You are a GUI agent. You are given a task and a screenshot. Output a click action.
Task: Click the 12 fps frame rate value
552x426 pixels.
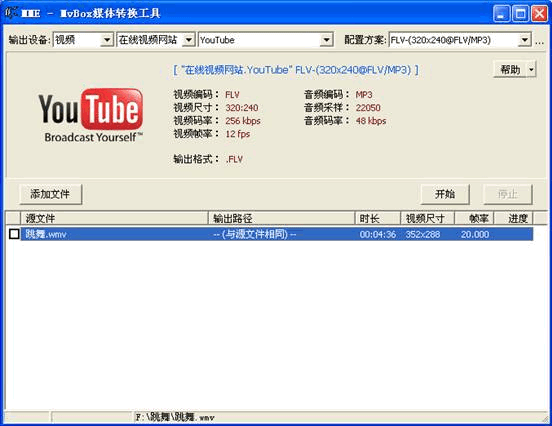click(238, 134)
